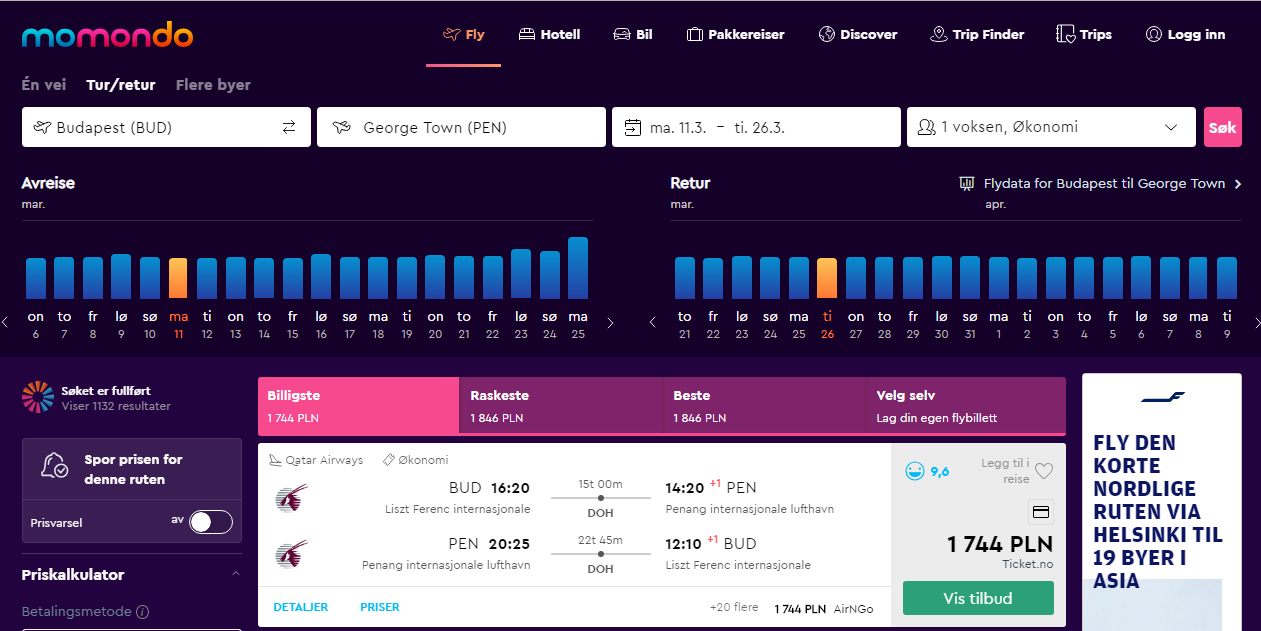Screen dimensions: 1261x631
Task: Open Trip Finder from the navigation
Action: [x=977, y=34]
